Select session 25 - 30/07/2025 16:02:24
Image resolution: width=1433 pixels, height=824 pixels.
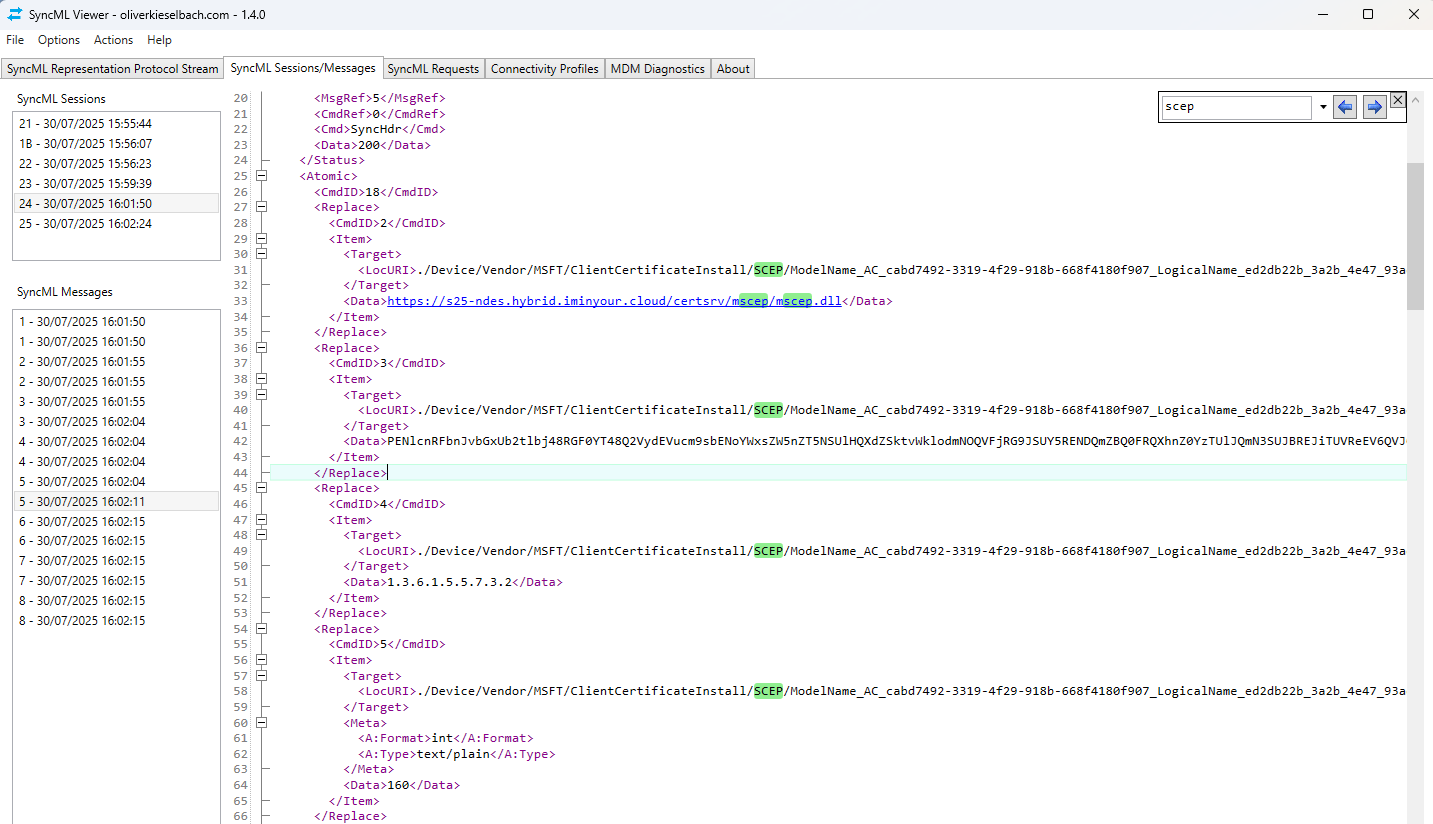(x=85, y=224)
